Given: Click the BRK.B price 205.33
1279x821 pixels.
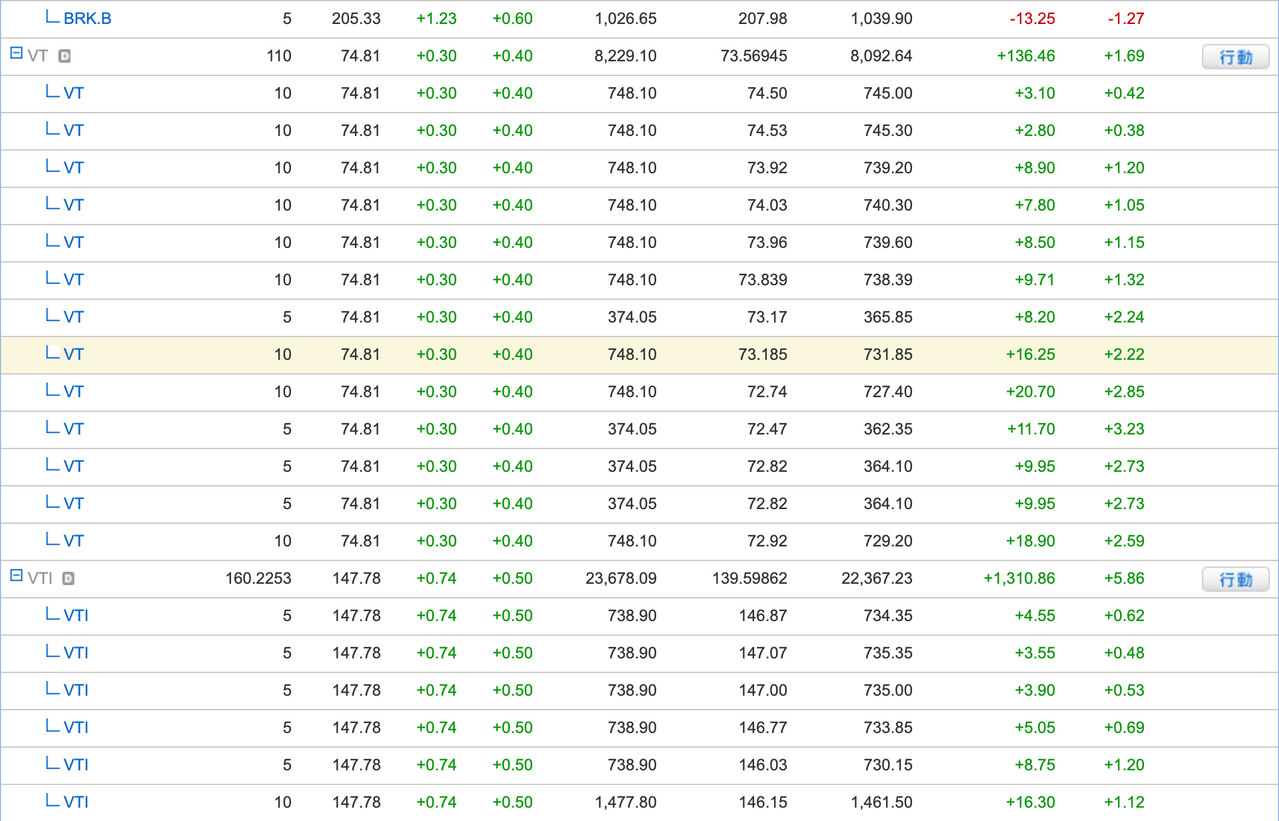Looking at the screenshot, I should [x=356, y=19].
